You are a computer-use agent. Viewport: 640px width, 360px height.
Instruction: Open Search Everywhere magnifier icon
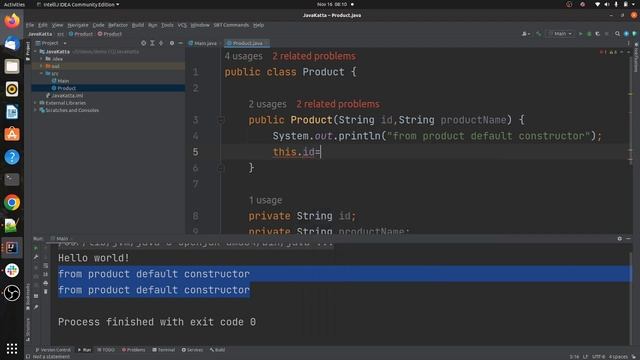[618, 34]
